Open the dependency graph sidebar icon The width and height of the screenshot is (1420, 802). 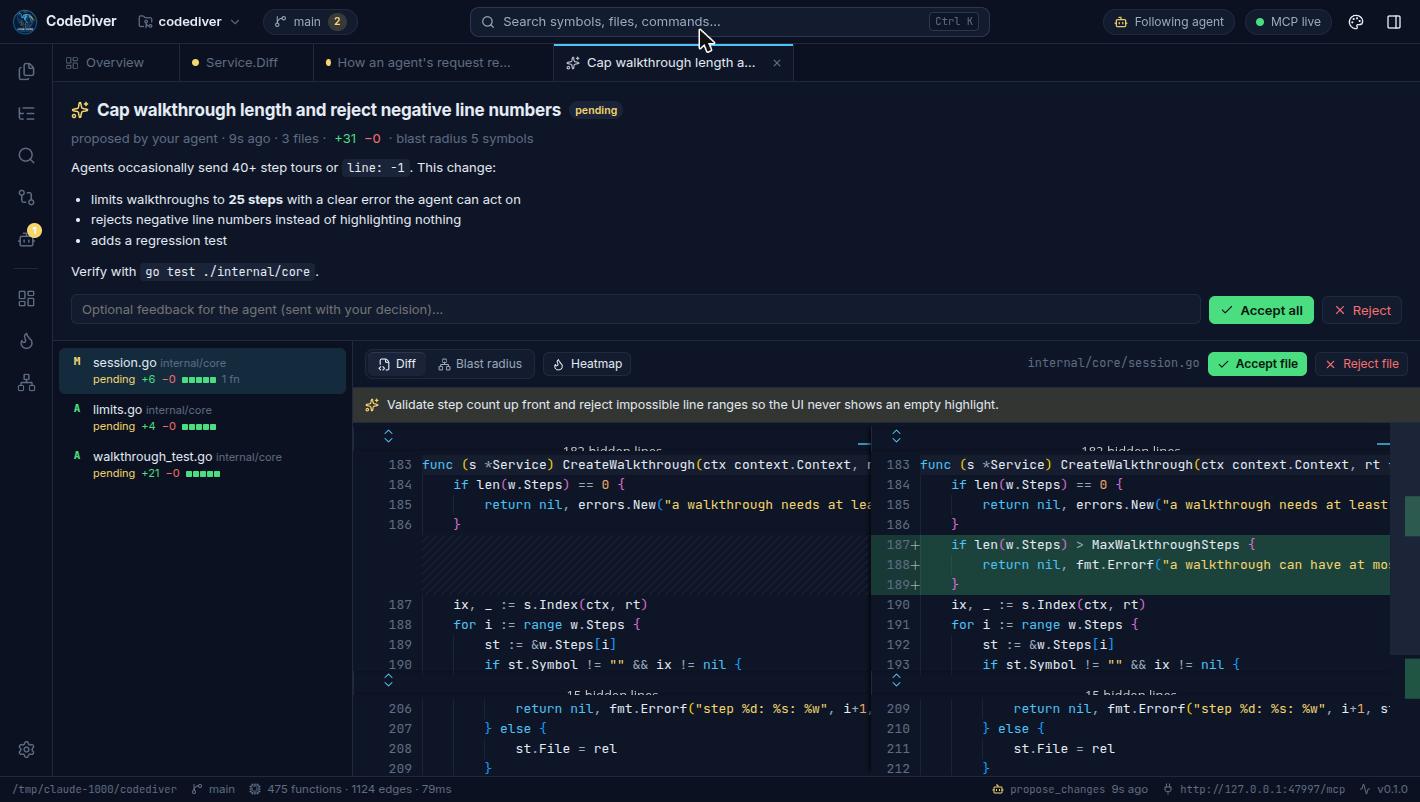26,383
